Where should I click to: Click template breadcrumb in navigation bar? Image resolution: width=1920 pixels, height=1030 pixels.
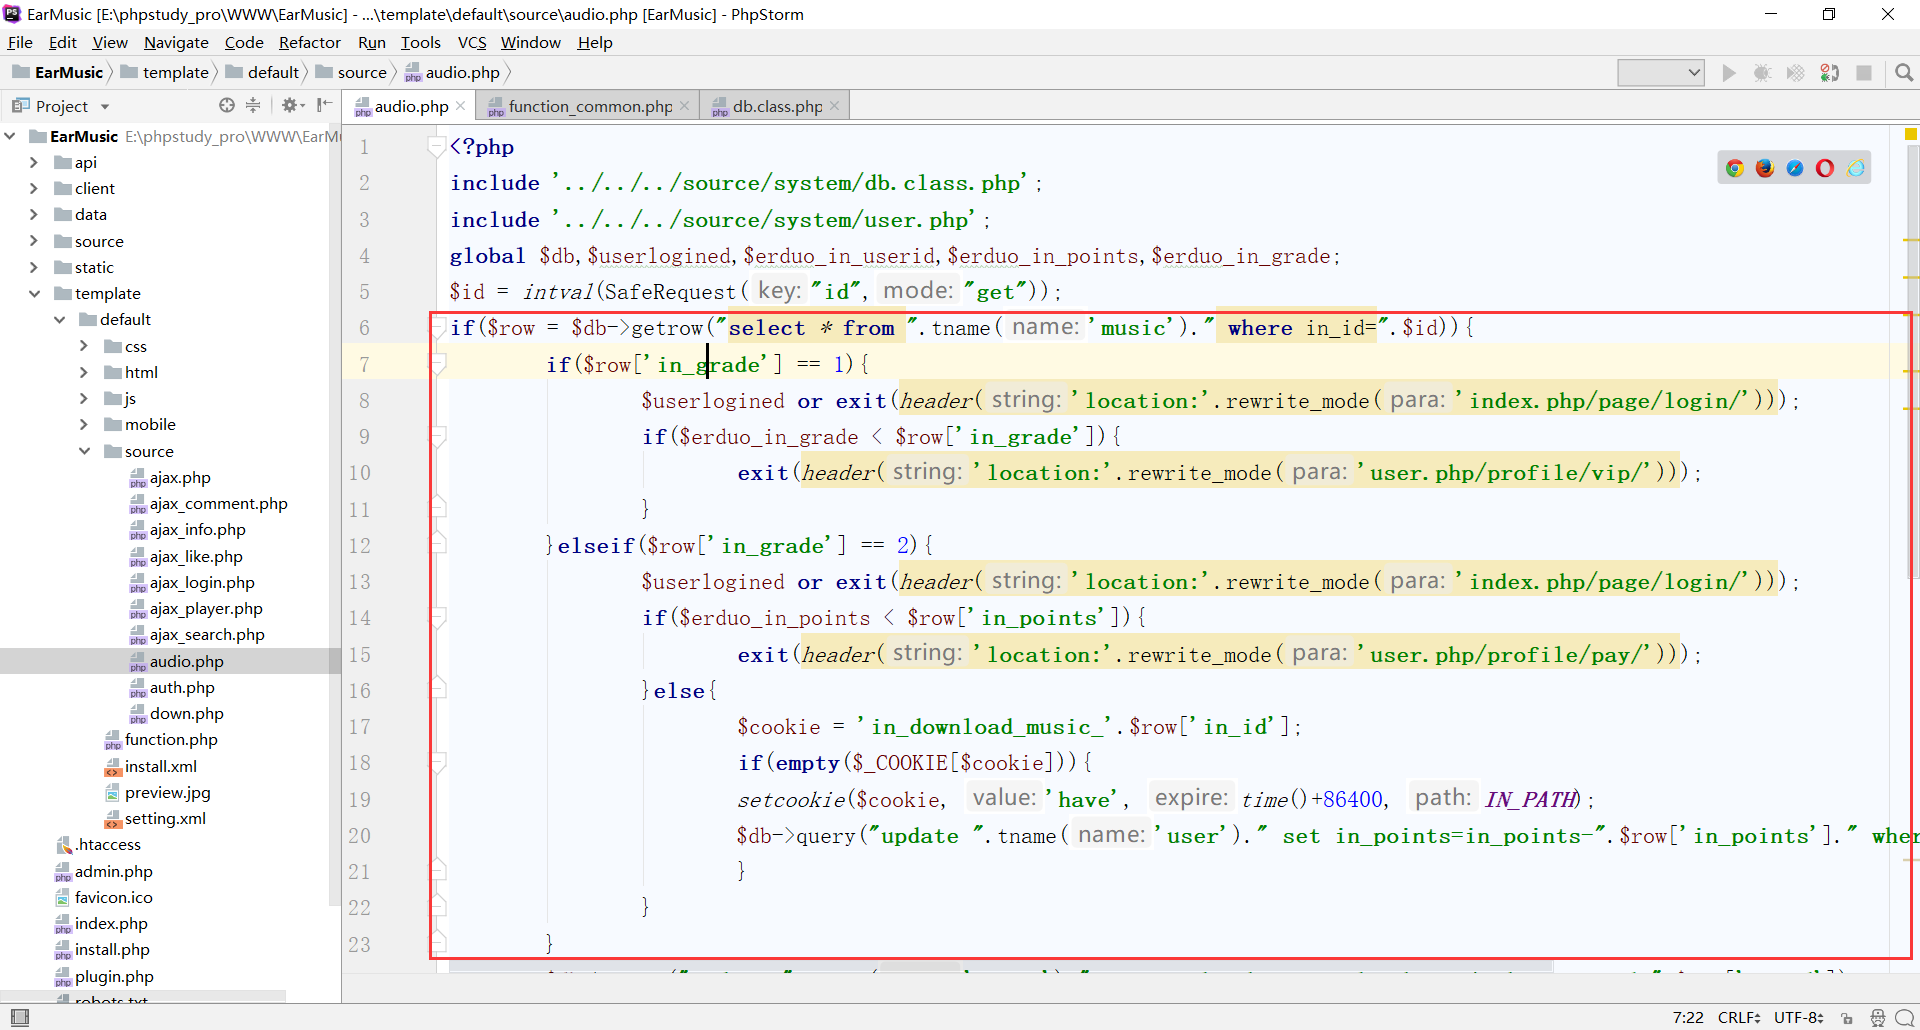[165, 72]
